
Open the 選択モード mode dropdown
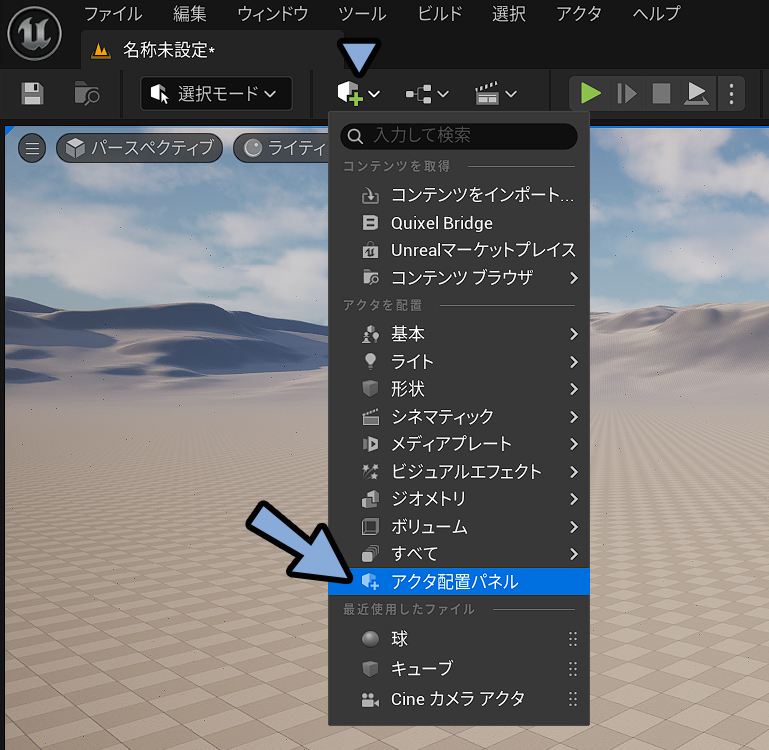216,93
